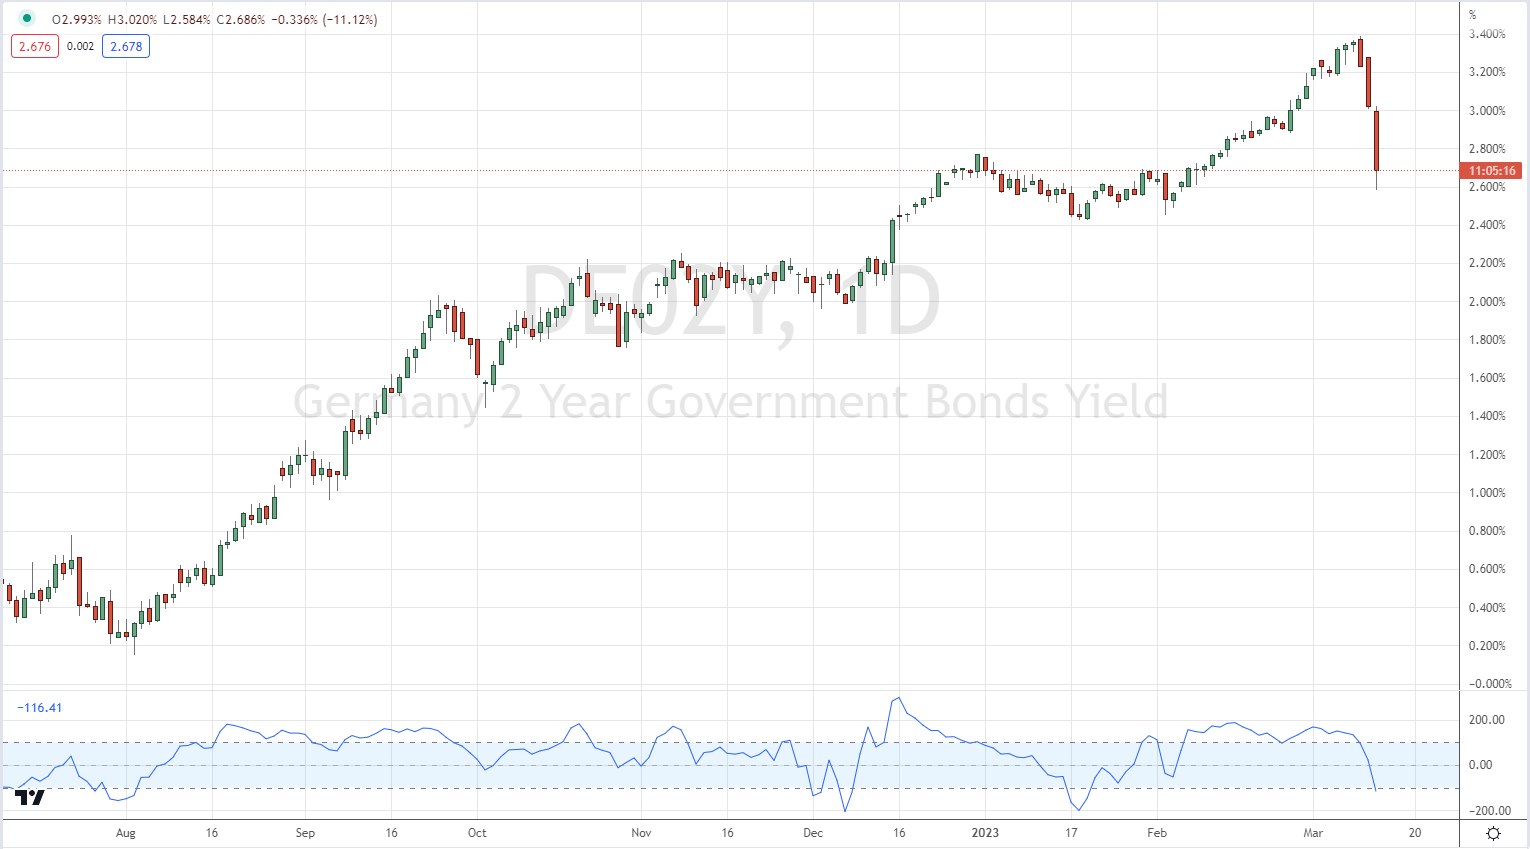Click the −200.00 indicator axis label
This screenshot has width=1530, height=849.
pyautogui.click(x=1490, y=811)
